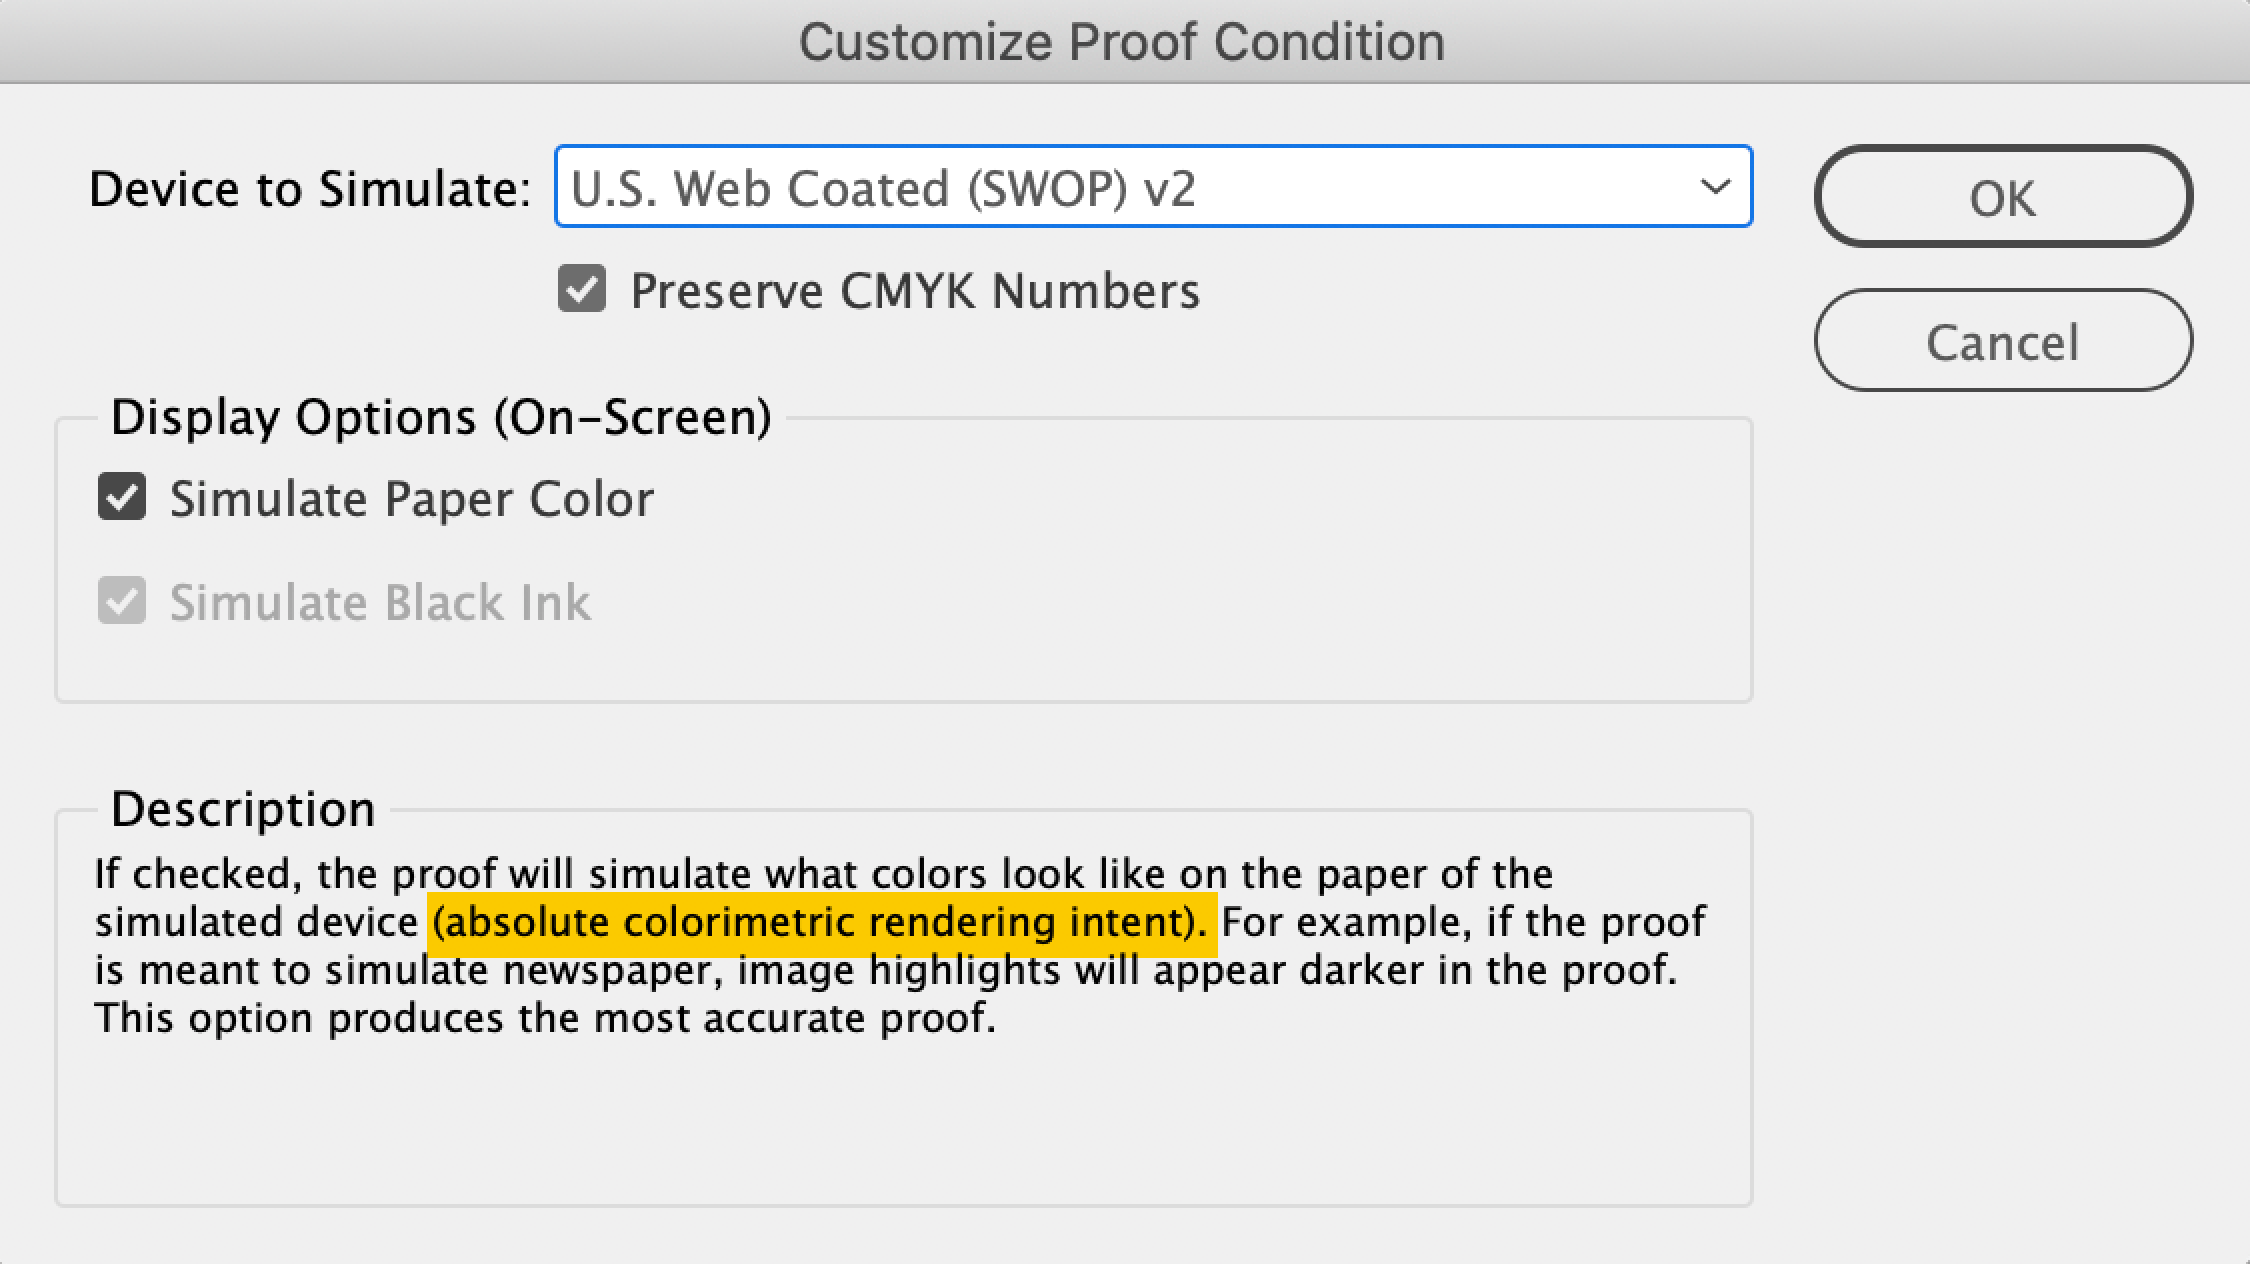Click the Customize Proof Condition title bar
Viewport: 2250px width, 1264px height.
coord(1122,41)
